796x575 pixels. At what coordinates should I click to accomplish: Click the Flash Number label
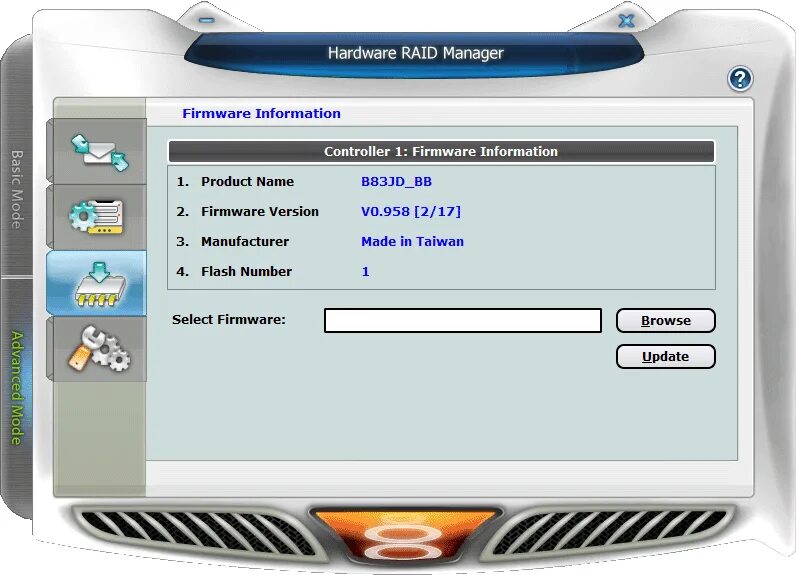tap(246, 272)
